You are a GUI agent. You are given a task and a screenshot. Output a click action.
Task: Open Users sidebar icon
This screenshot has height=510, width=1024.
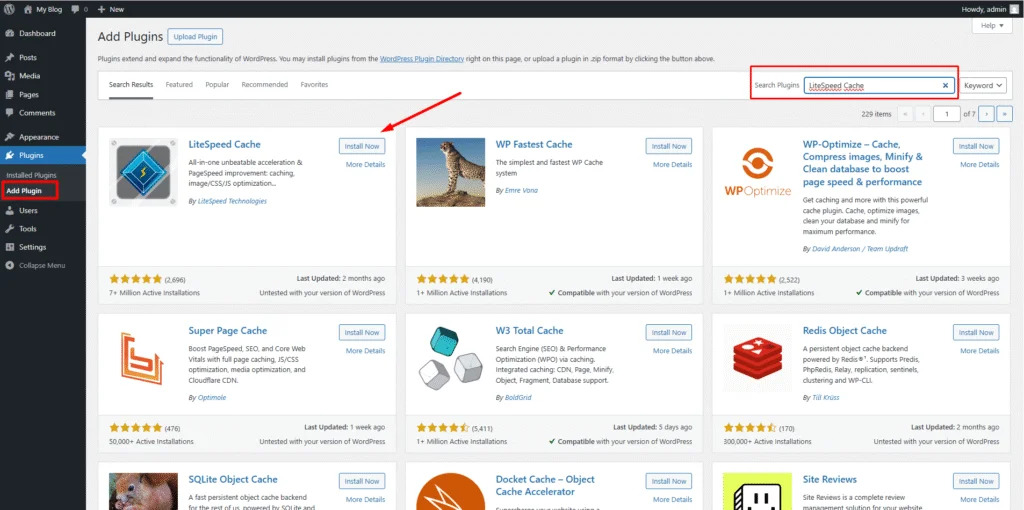(x=10, y=210)
